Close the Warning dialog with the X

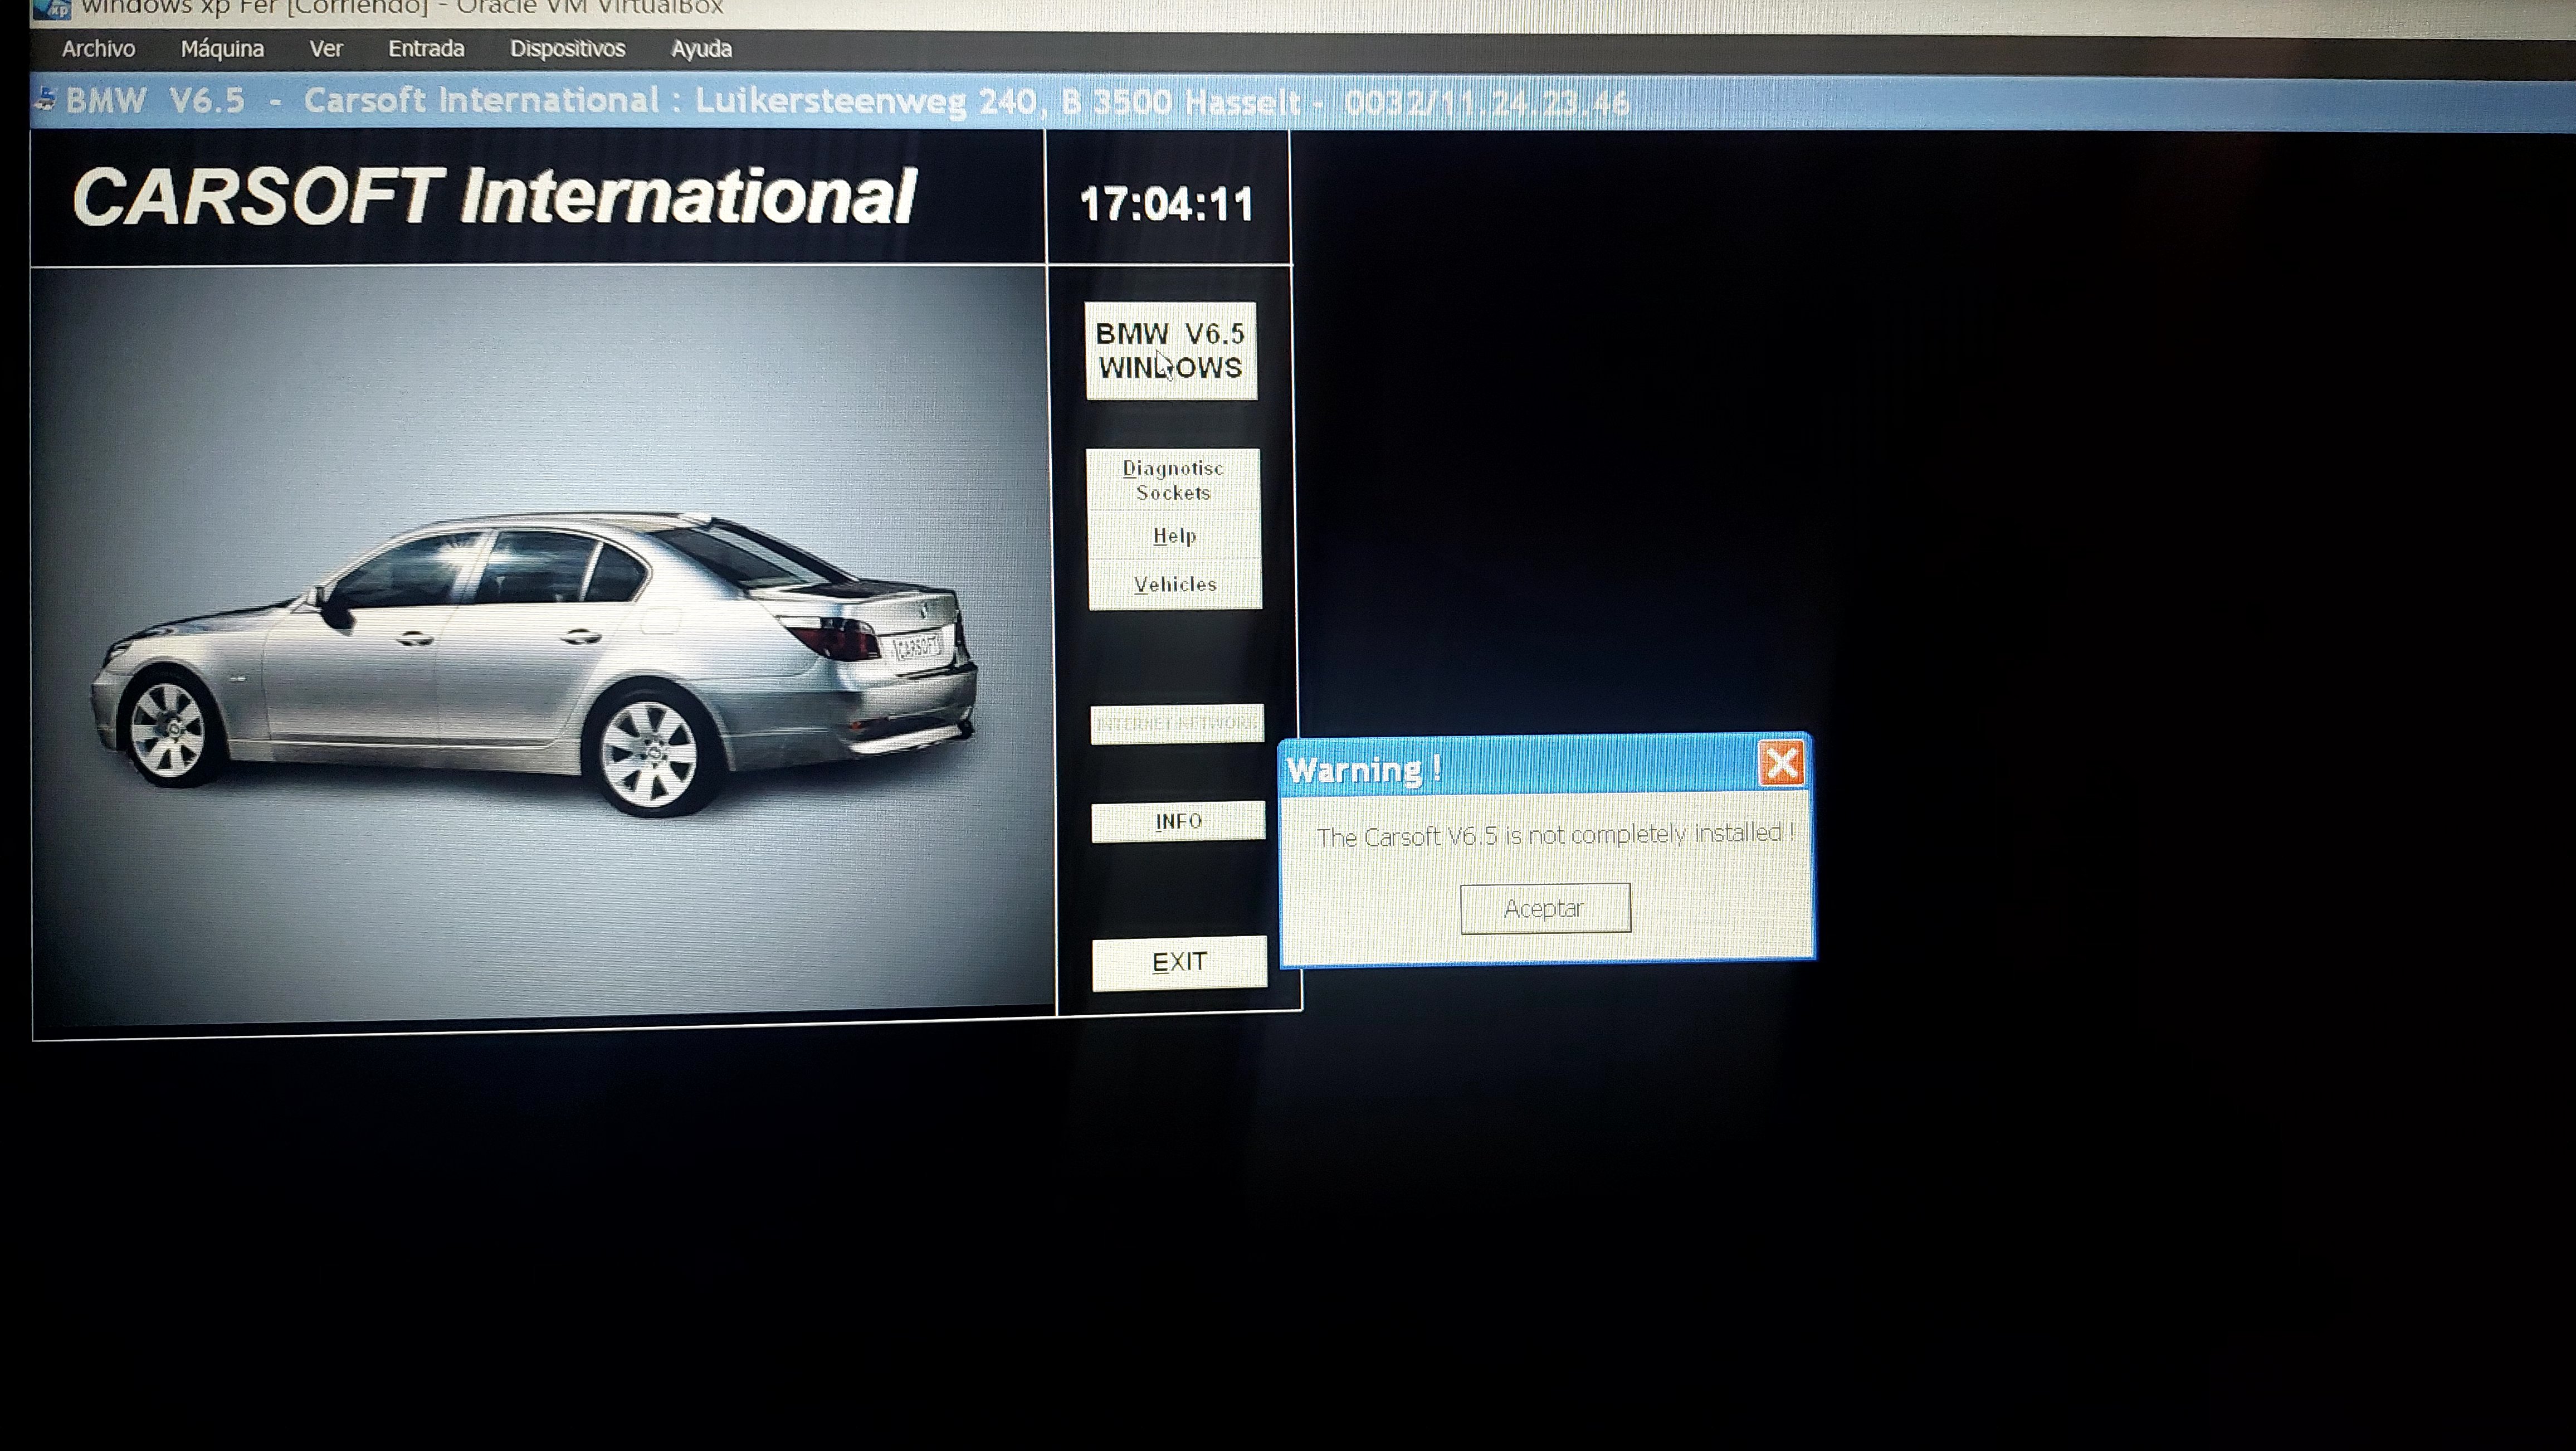coord(1782,764)
